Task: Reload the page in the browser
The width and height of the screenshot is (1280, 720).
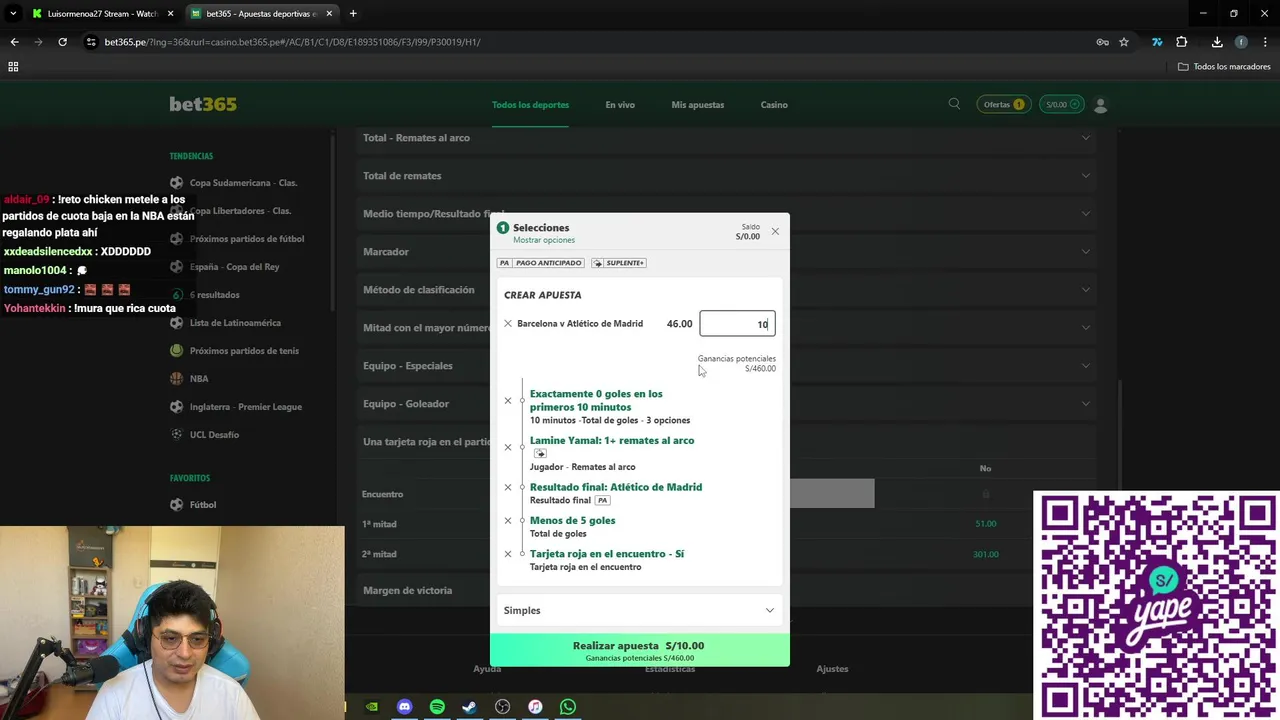Action: 62,42
